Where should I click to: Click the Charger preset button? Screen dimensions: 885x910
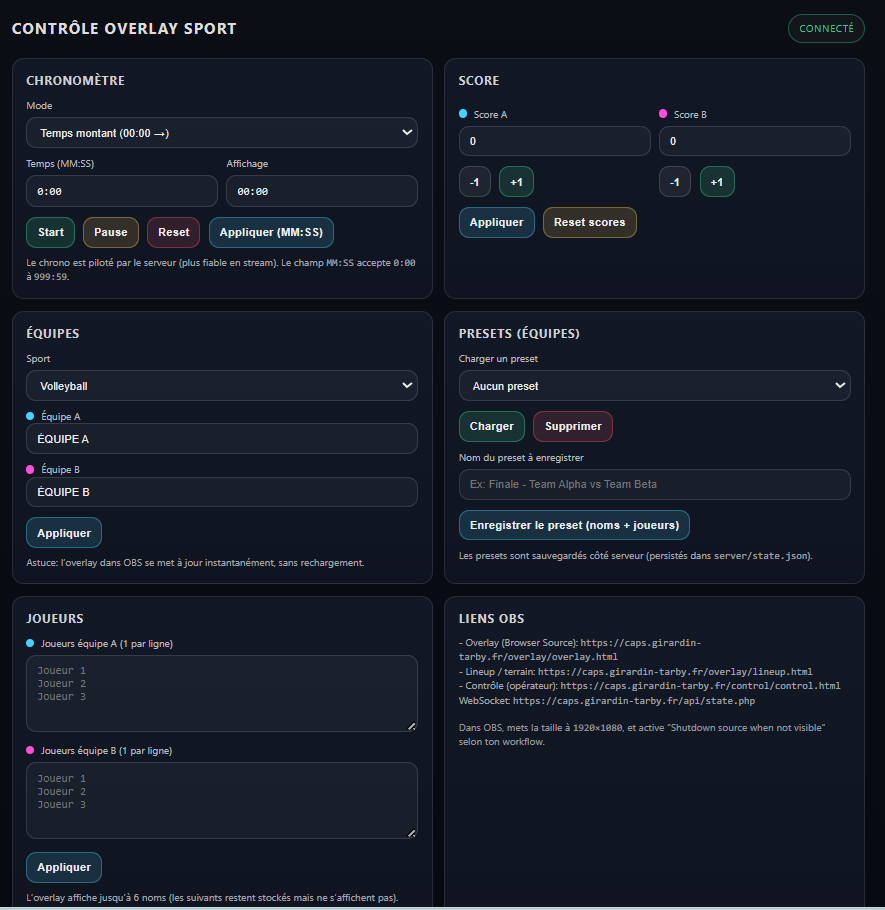pyautogui.click(x=492, y=427)
